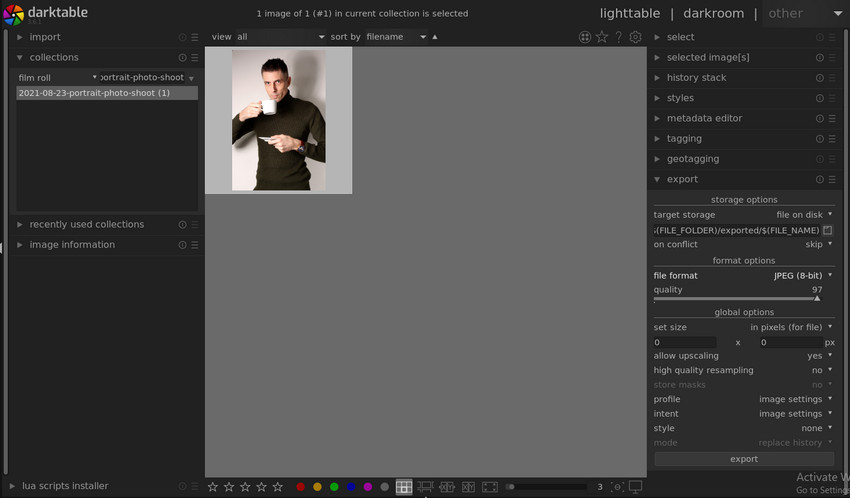Toggle green color label
Screen dimensions: 850x498
point(334,487)
